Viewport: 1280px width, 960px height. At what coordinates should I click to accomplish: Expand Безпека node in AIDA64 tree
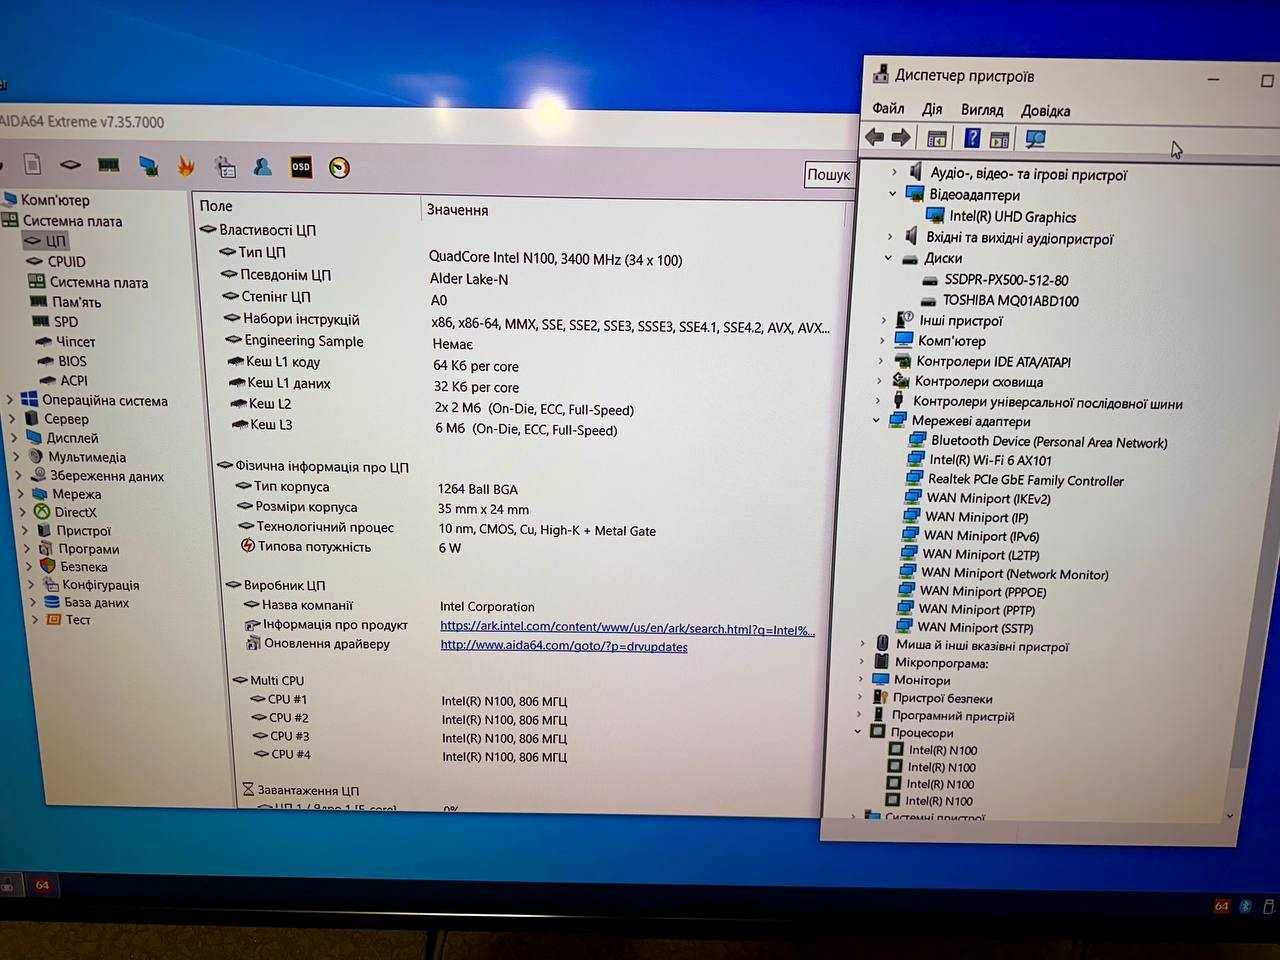tap(30, 566)
